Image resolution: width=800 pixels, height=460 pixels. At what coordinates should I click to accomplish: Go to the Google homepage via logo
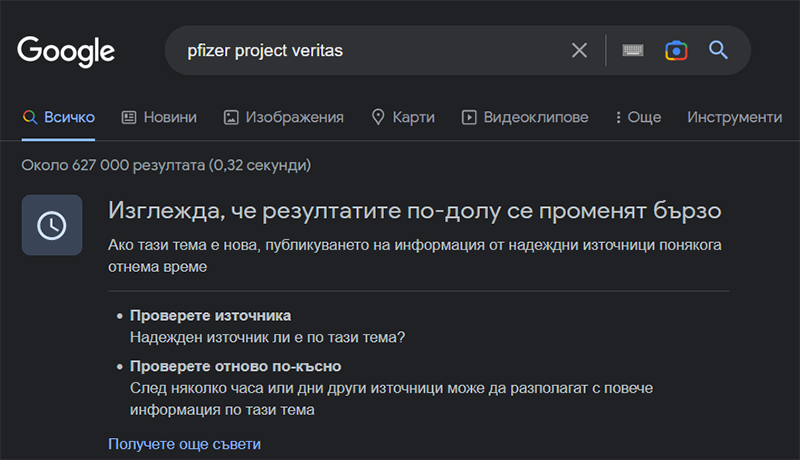coord(66,51)
